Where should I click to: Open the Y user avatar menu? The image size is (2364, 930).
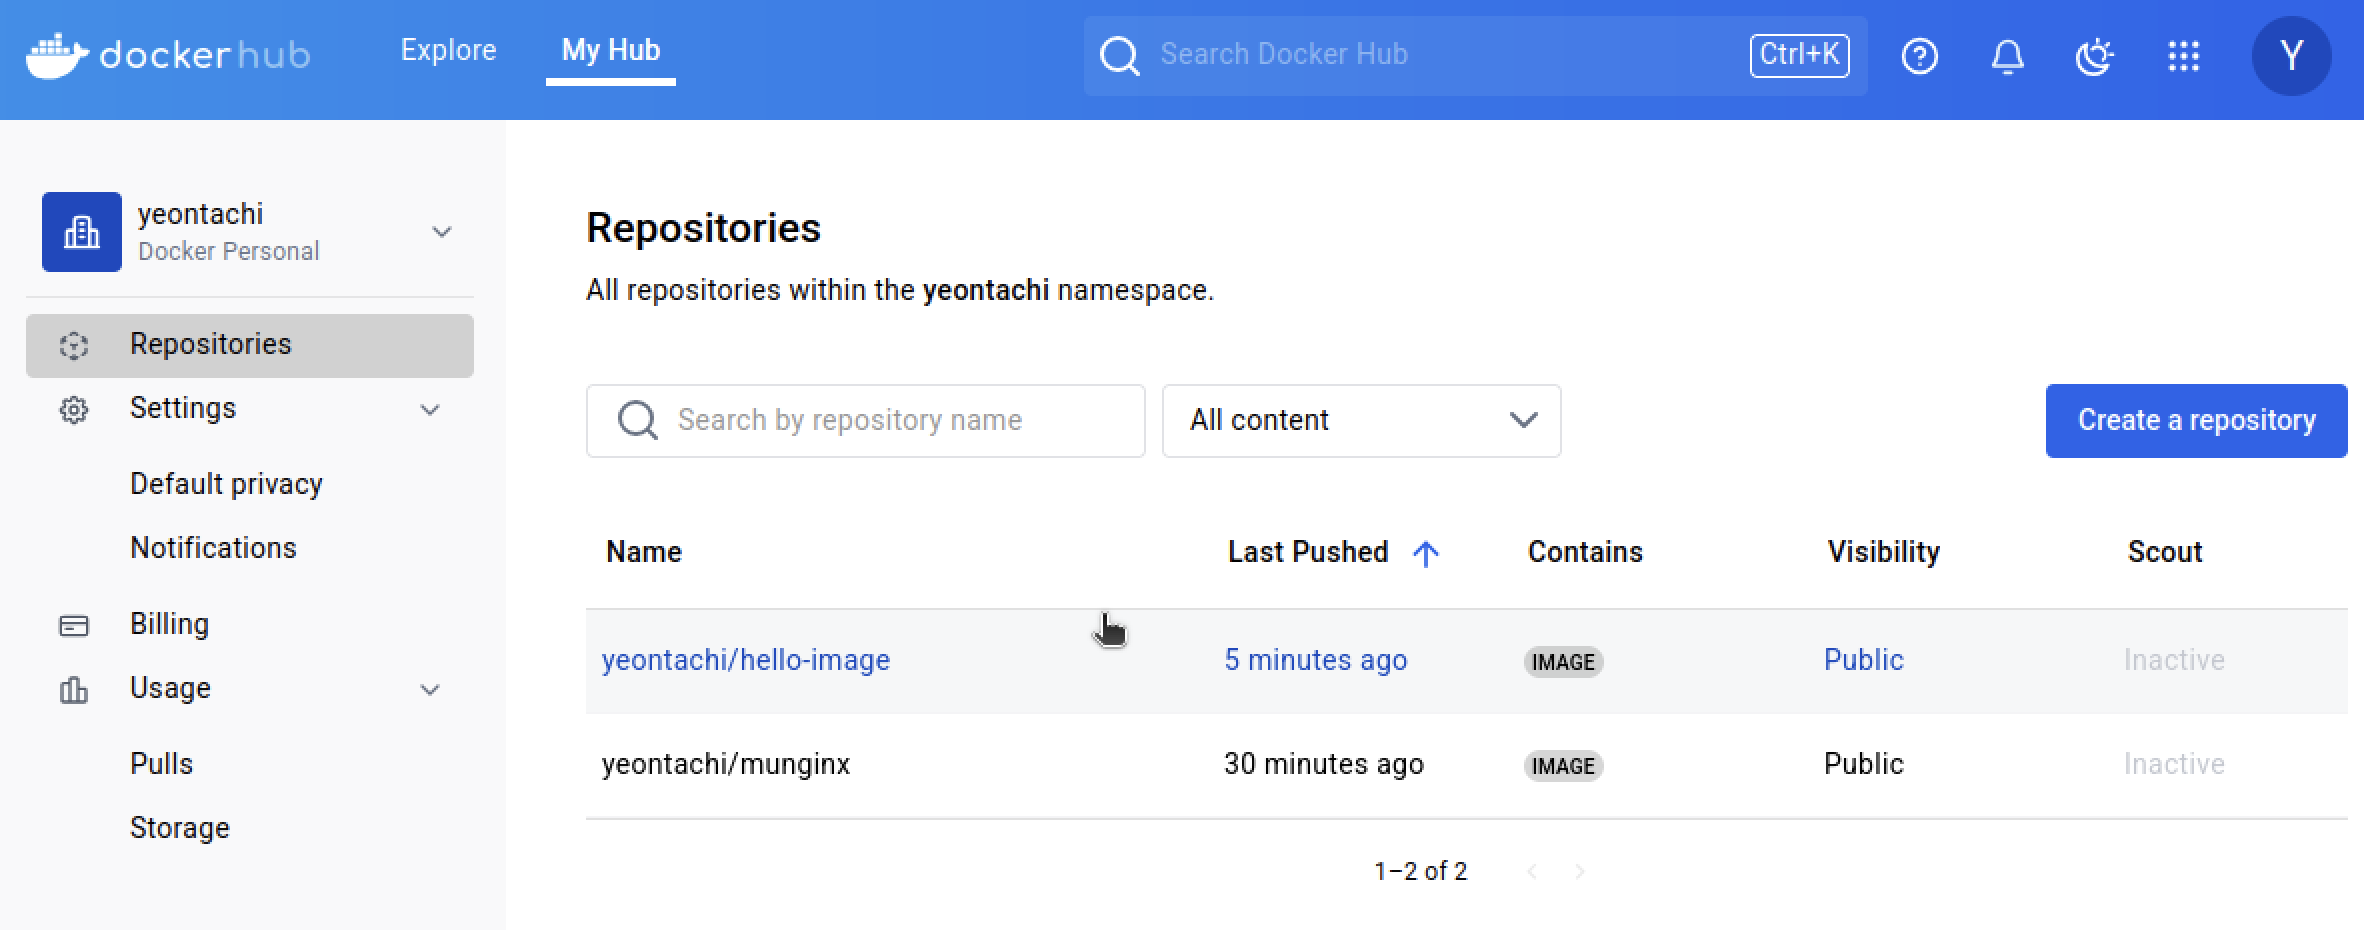2291,56
